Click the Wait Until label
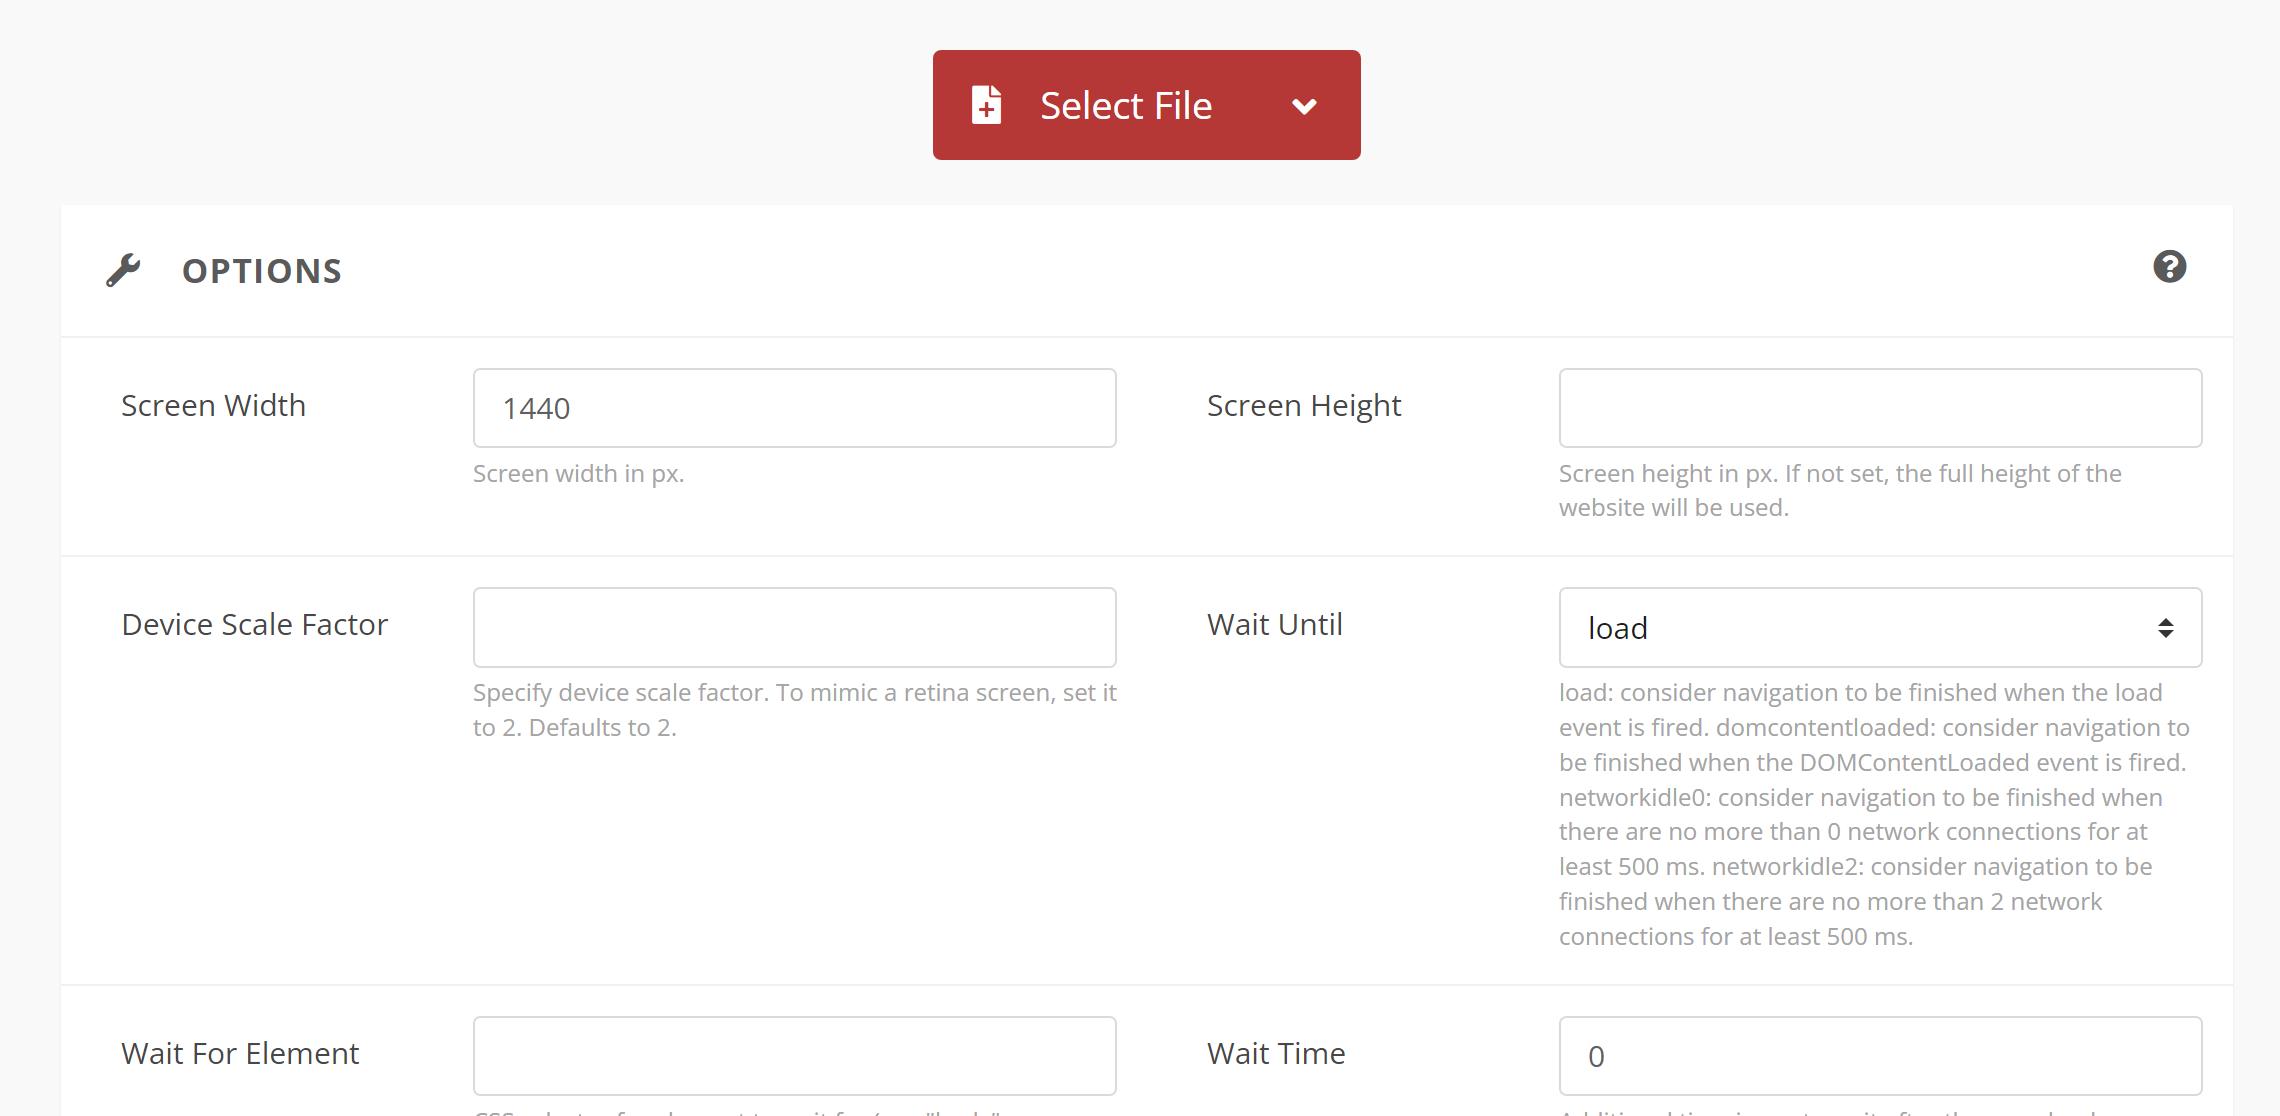Image resolution: width=2280 pixels, height=1116 pixels. click(x=1275, y=624)
